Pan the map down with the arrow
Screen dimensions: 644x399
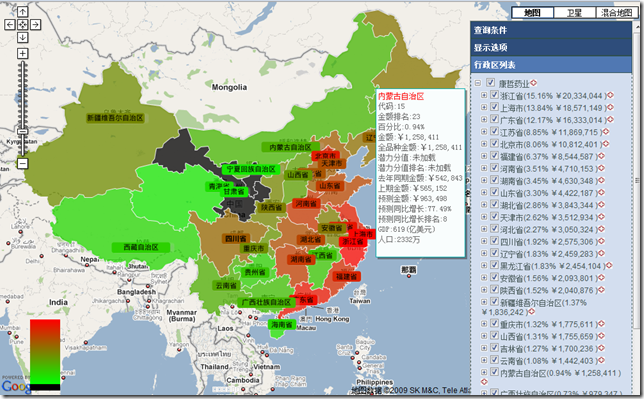tap(23, 37)
